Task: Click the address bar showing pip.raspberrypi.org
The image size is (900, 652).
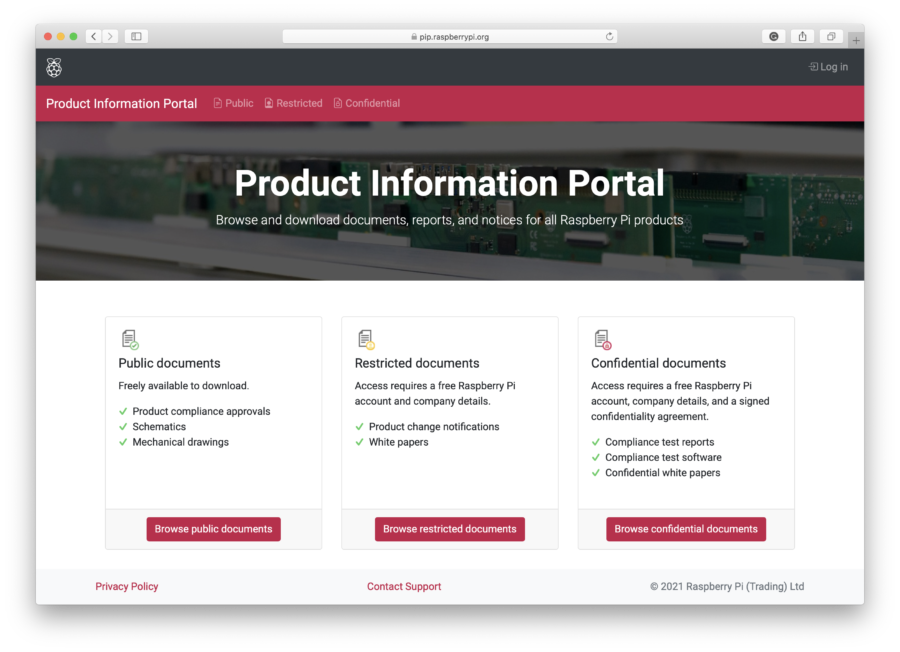Action: [450, 36]
